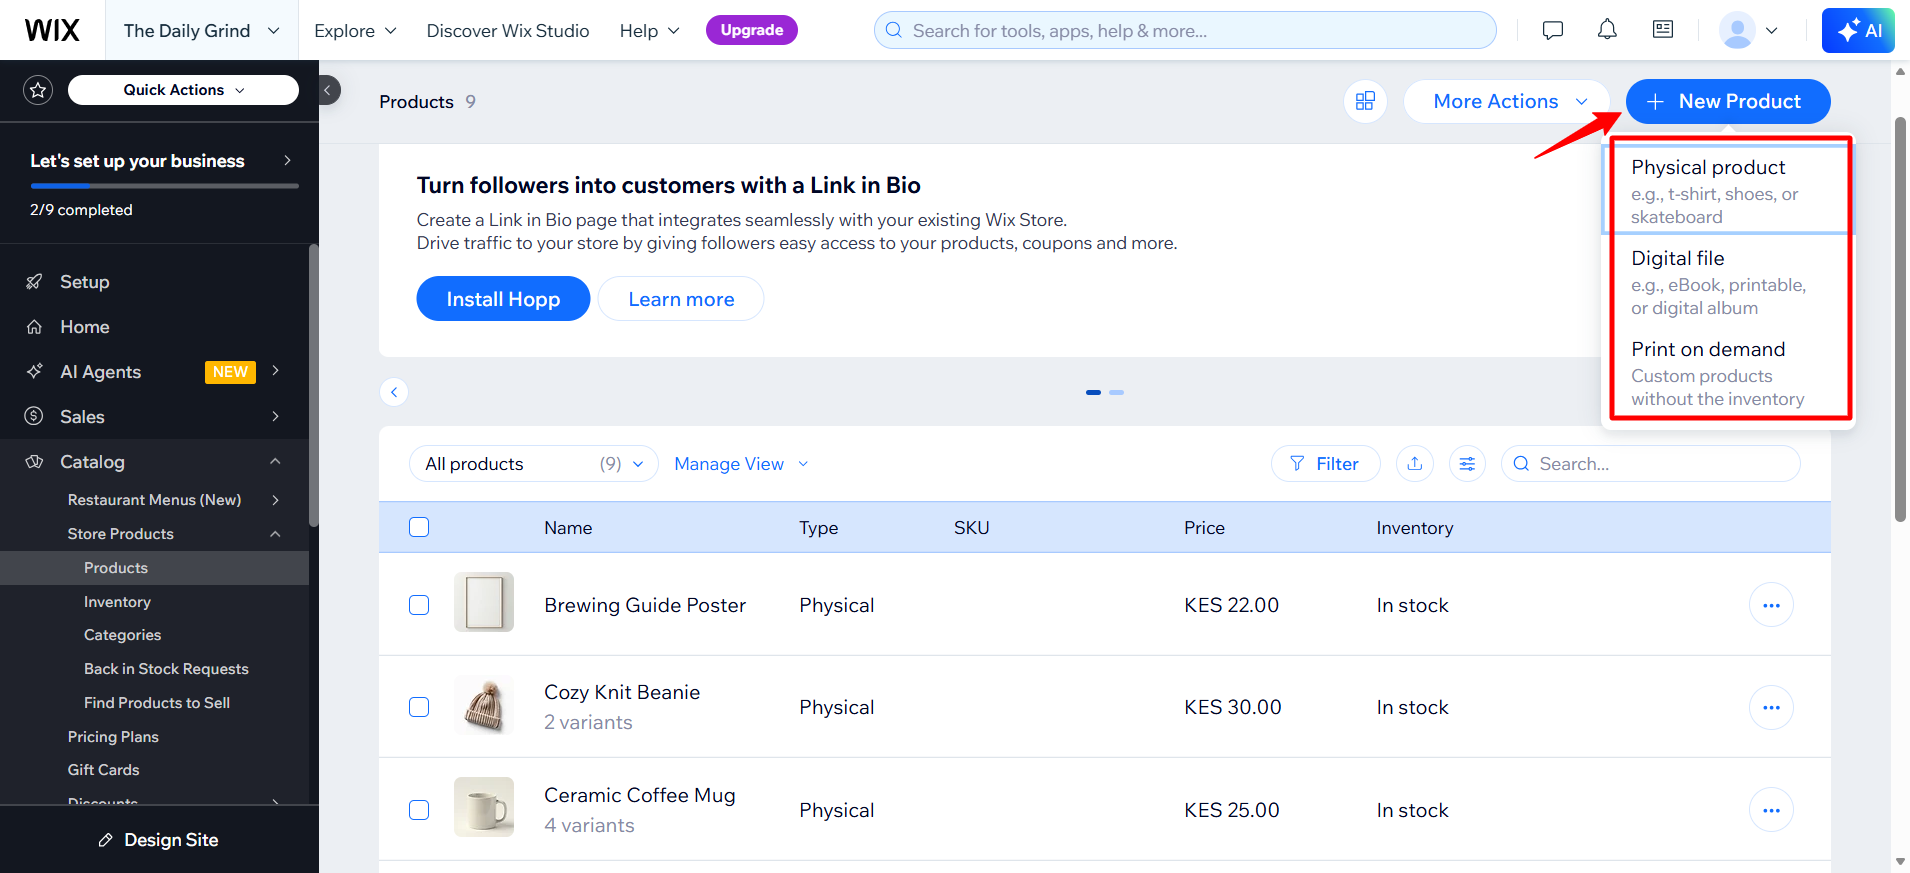Click the Cozy Knit Beanie thumbnail

coord(484,705)
